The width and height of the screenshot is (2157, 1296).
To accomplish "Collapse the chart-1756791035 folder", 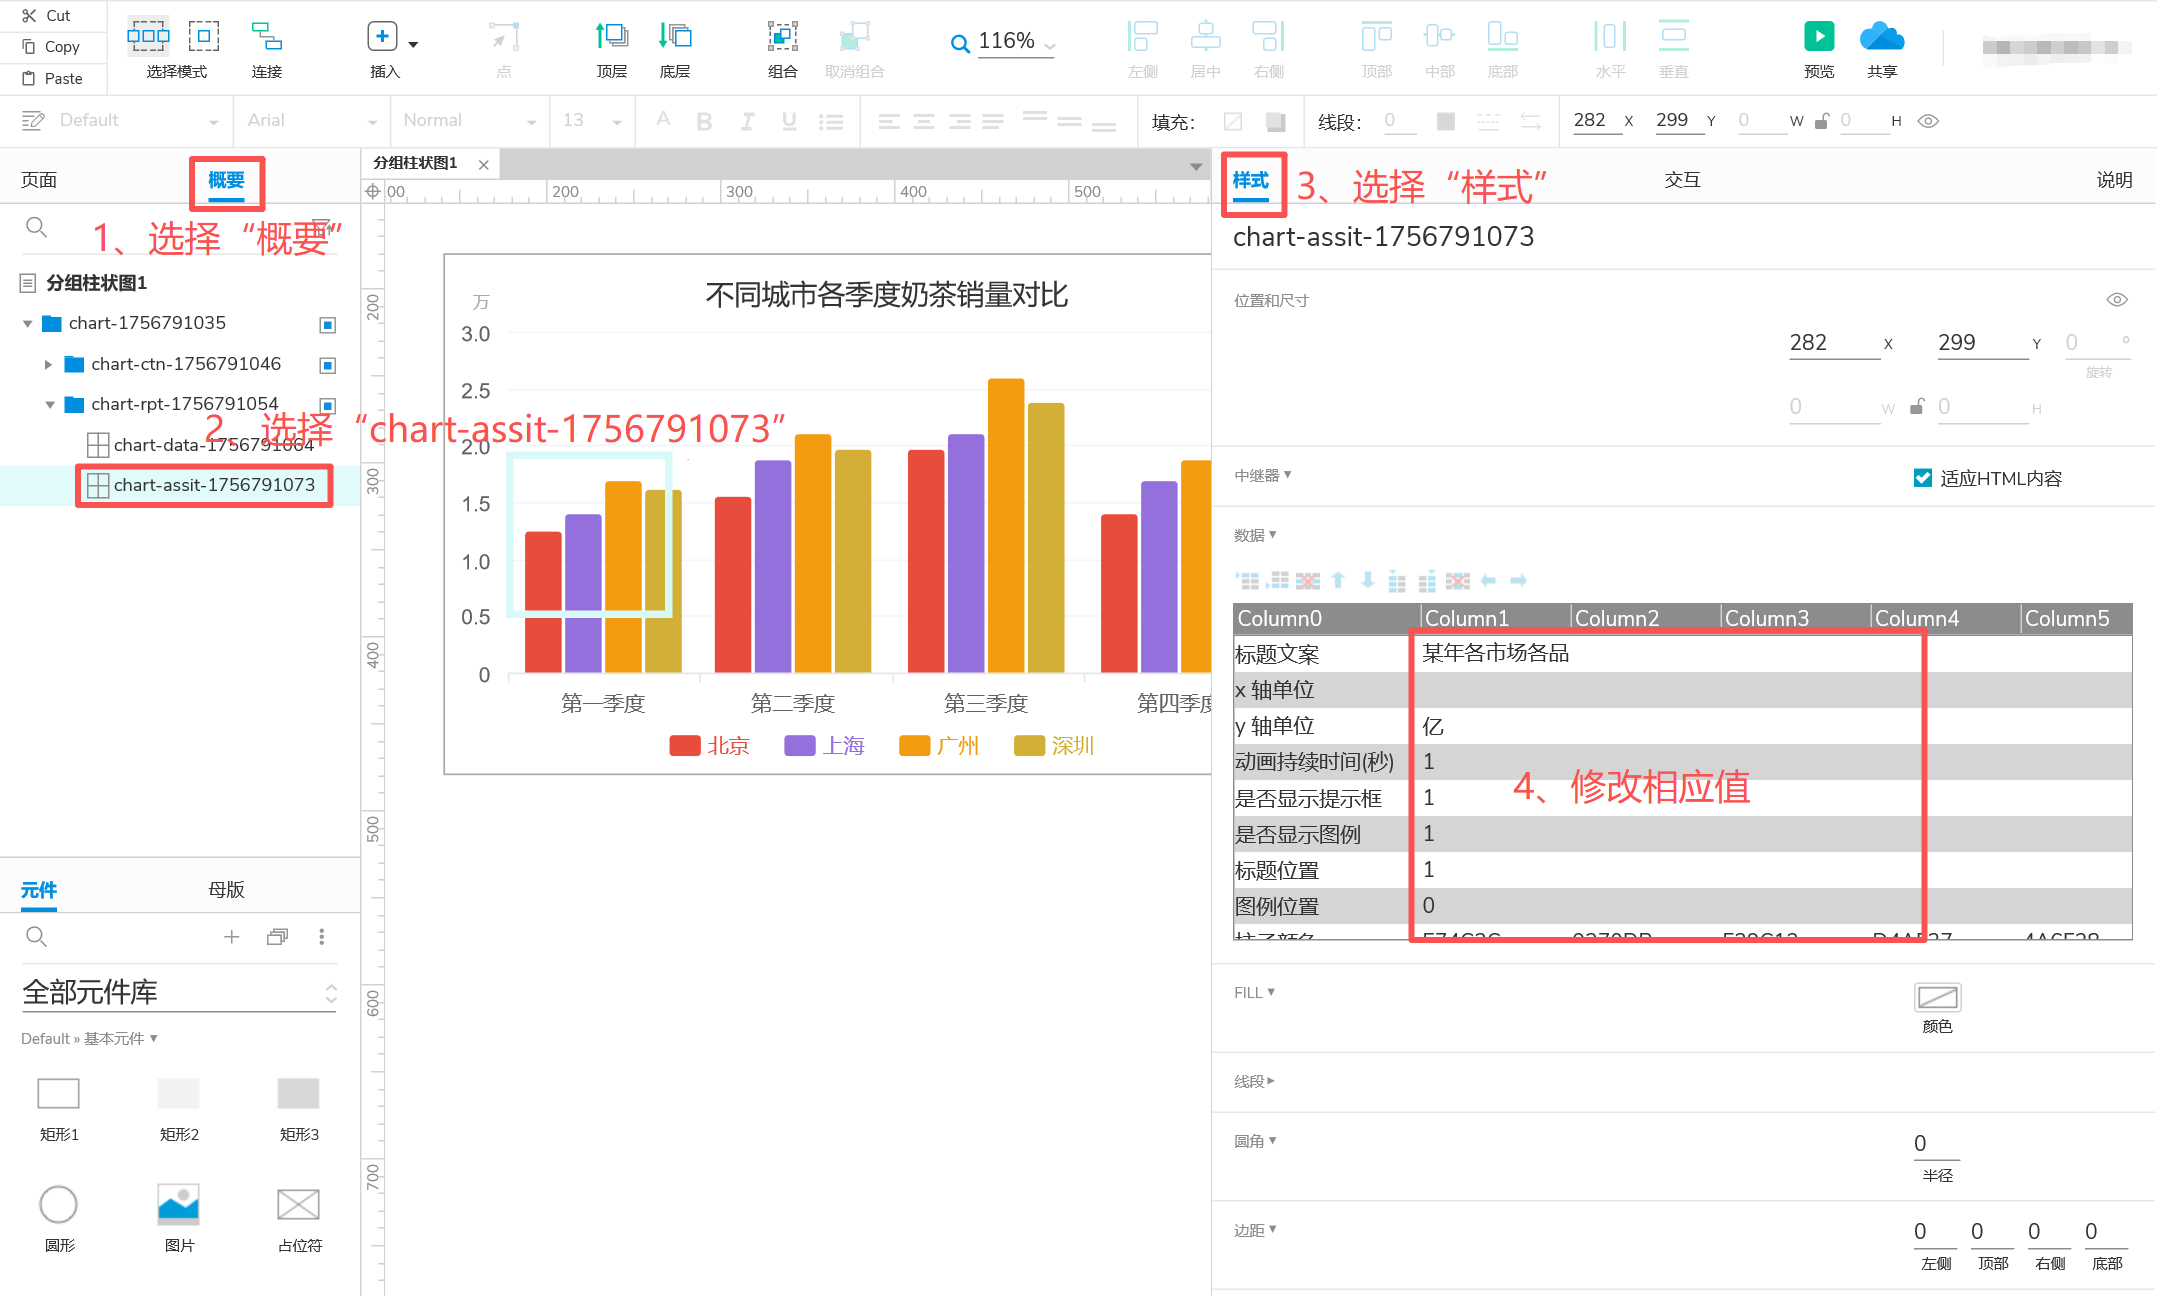I will click(28, 324).
